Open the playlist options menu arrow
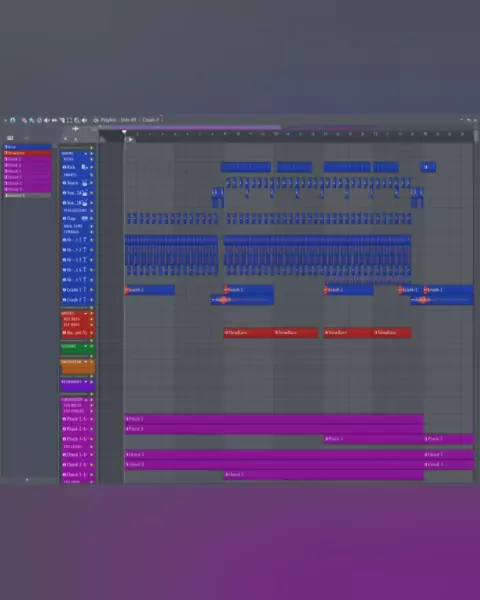480x600 pixels. (x=5, y=121)
